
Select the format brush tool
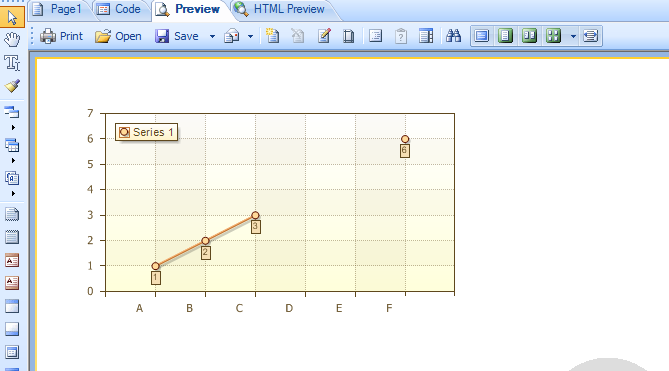click(12, 86)
